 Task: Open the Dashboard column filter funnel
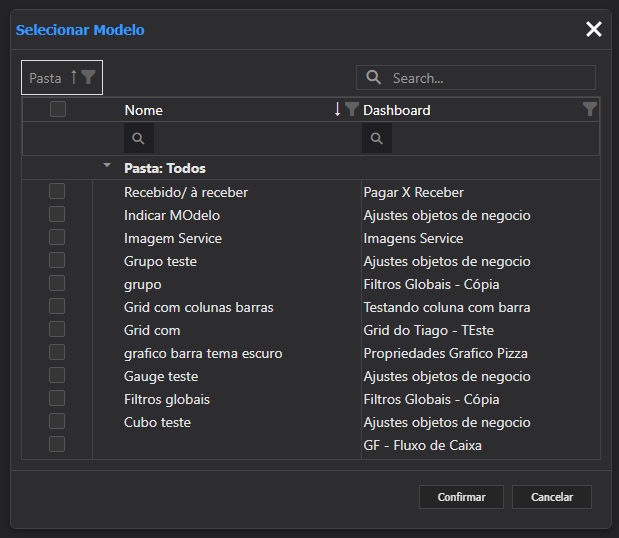pos(590,109)
